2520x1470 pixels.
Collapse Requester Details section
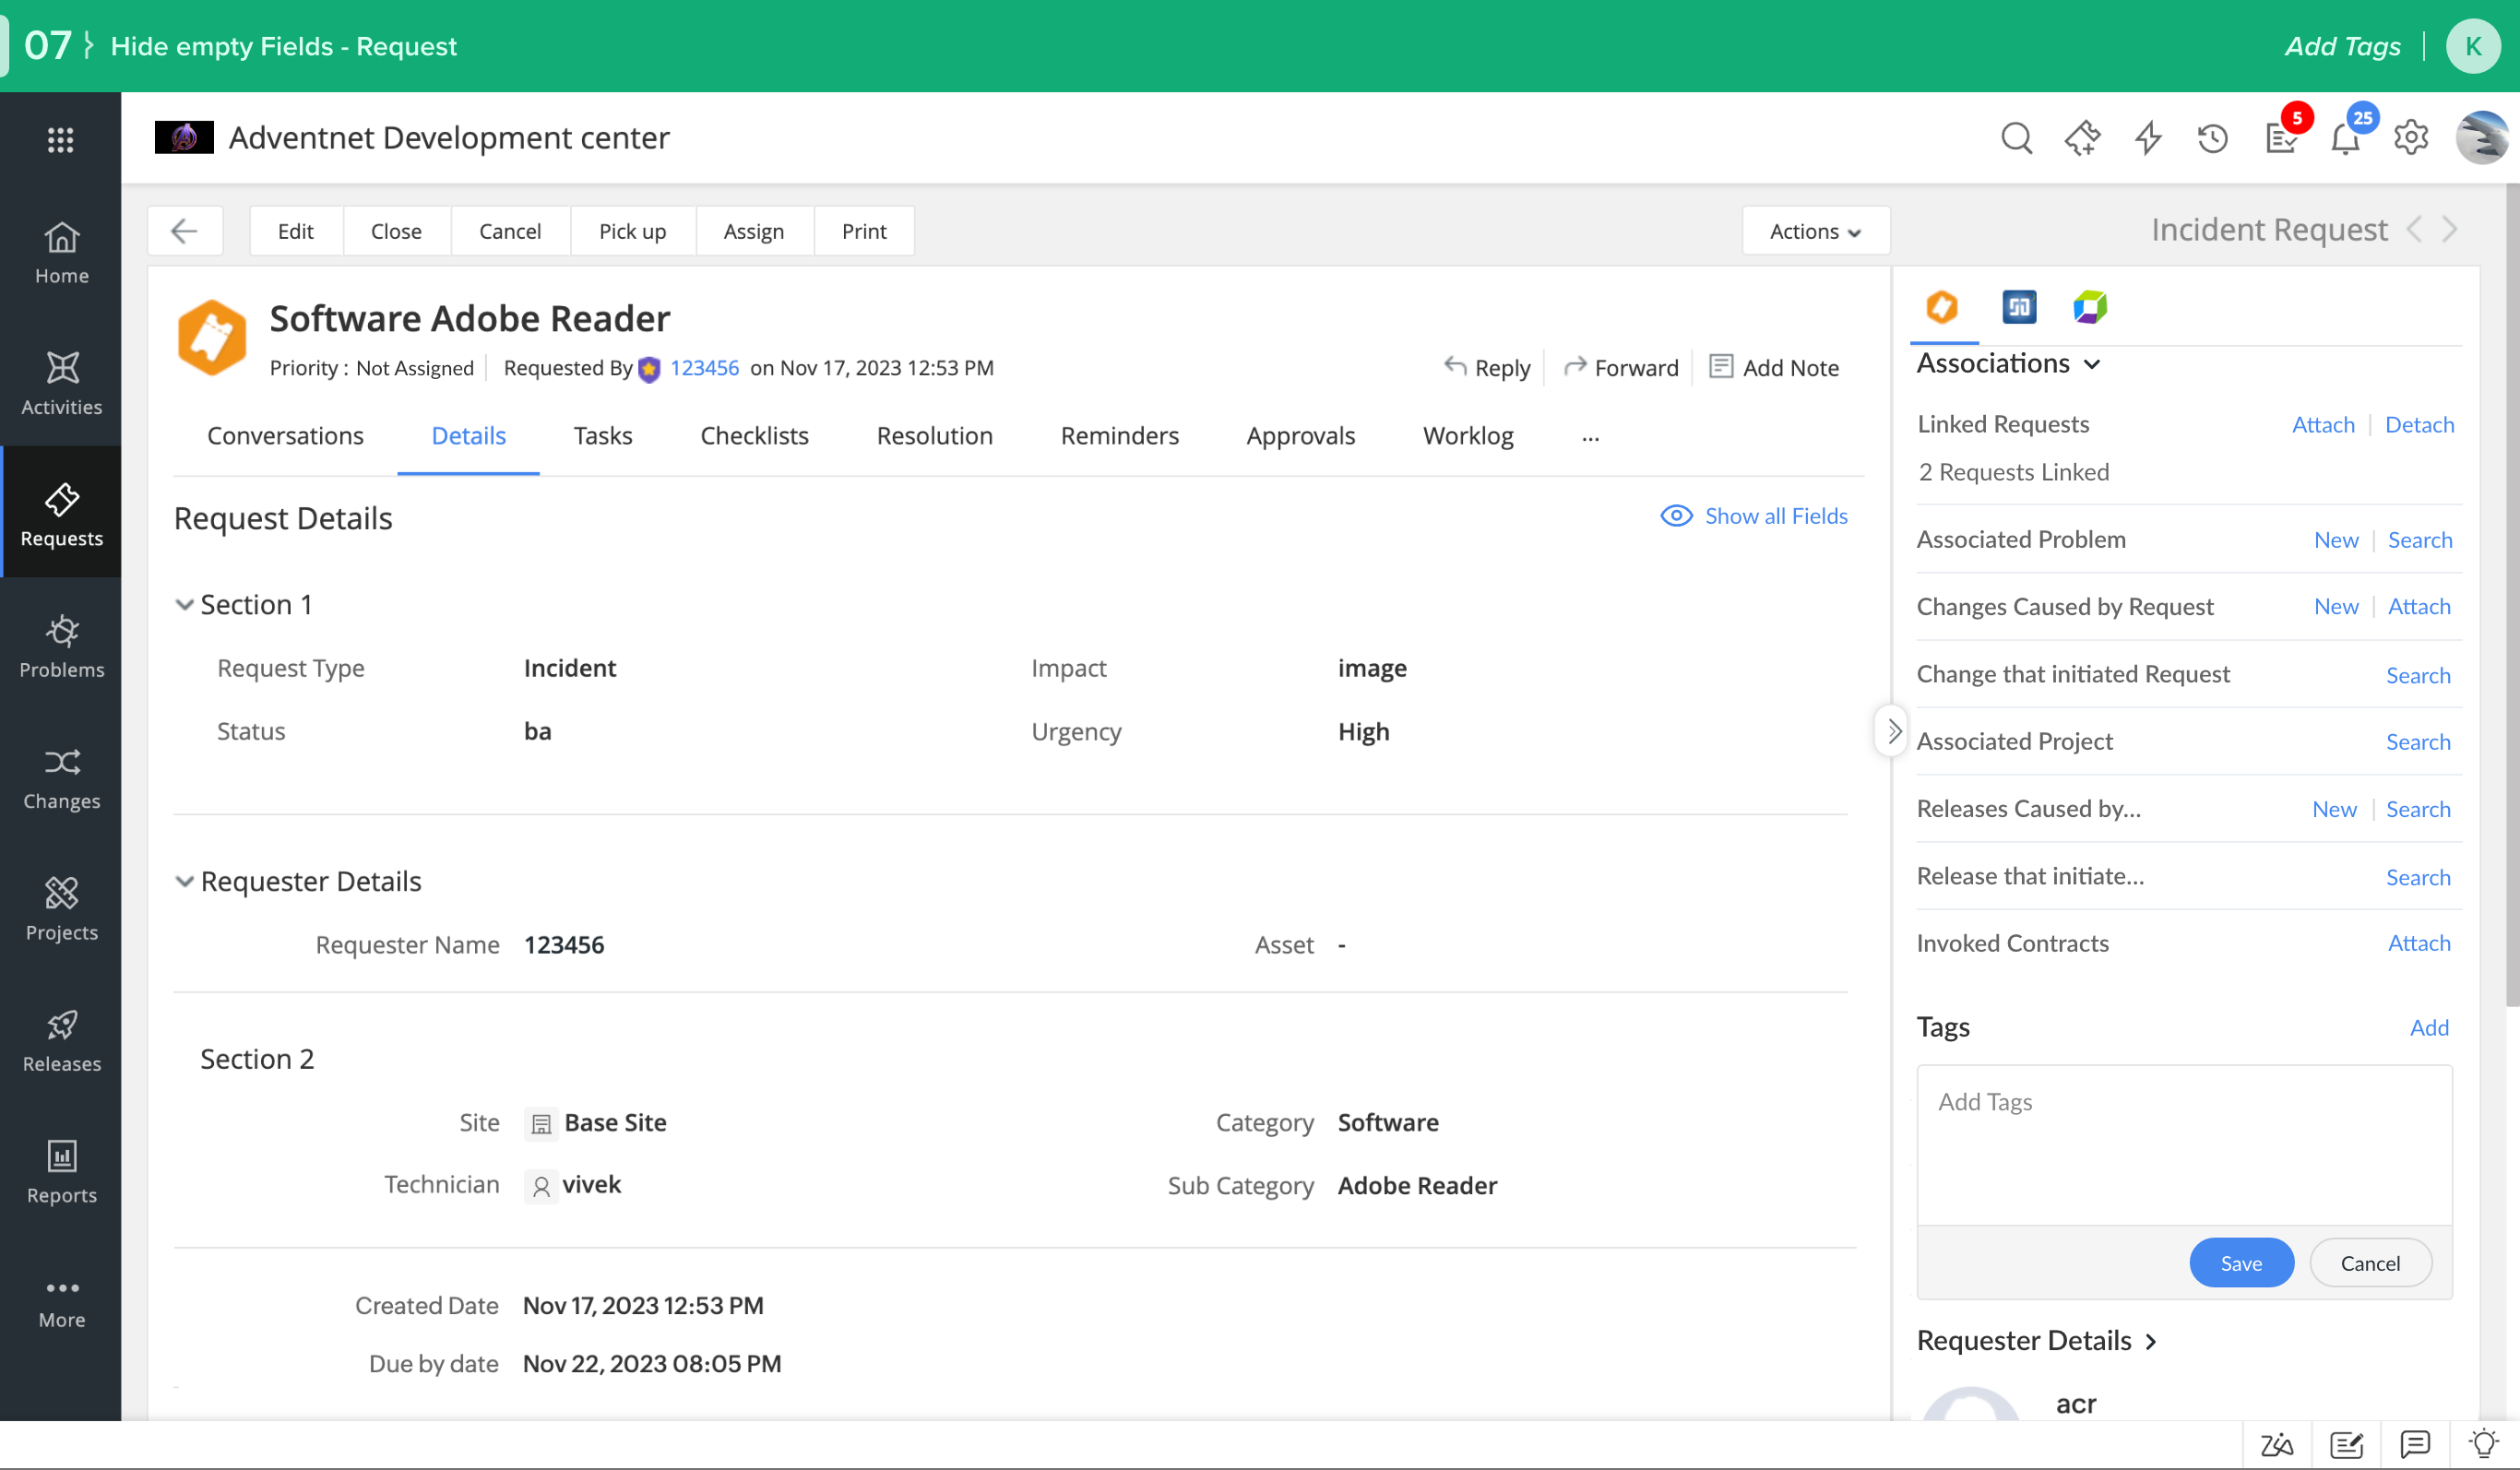[x=184, y=881]
